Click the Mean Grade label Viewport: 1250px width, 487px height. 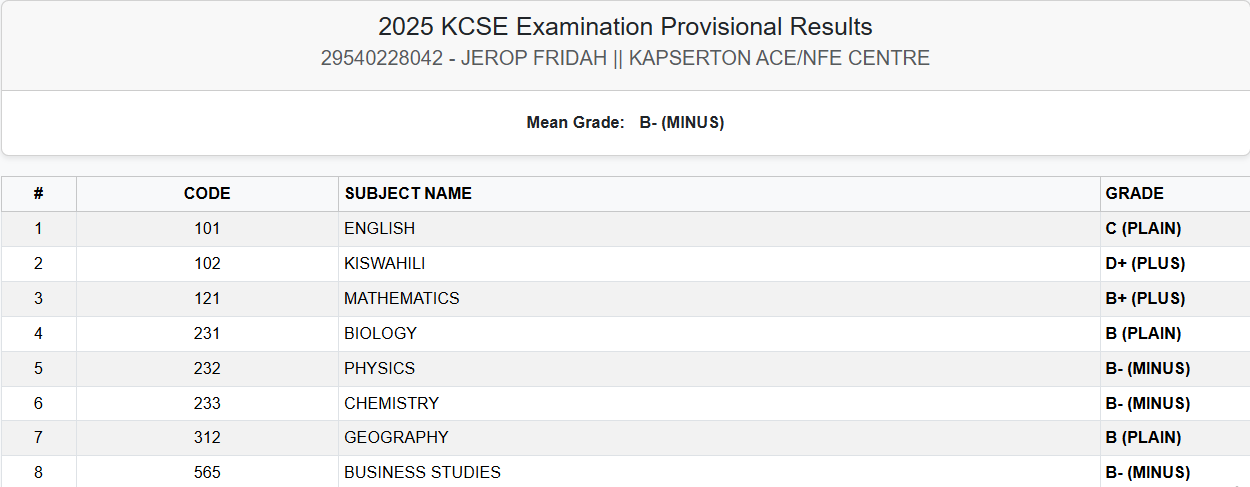(x=576, y=123)
